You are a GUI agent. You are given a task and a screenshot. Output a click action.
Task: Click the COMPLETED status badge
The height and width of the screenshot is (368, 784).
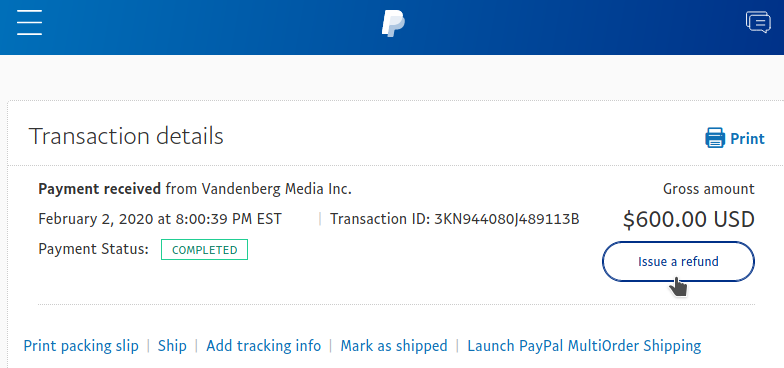(204, 250)
